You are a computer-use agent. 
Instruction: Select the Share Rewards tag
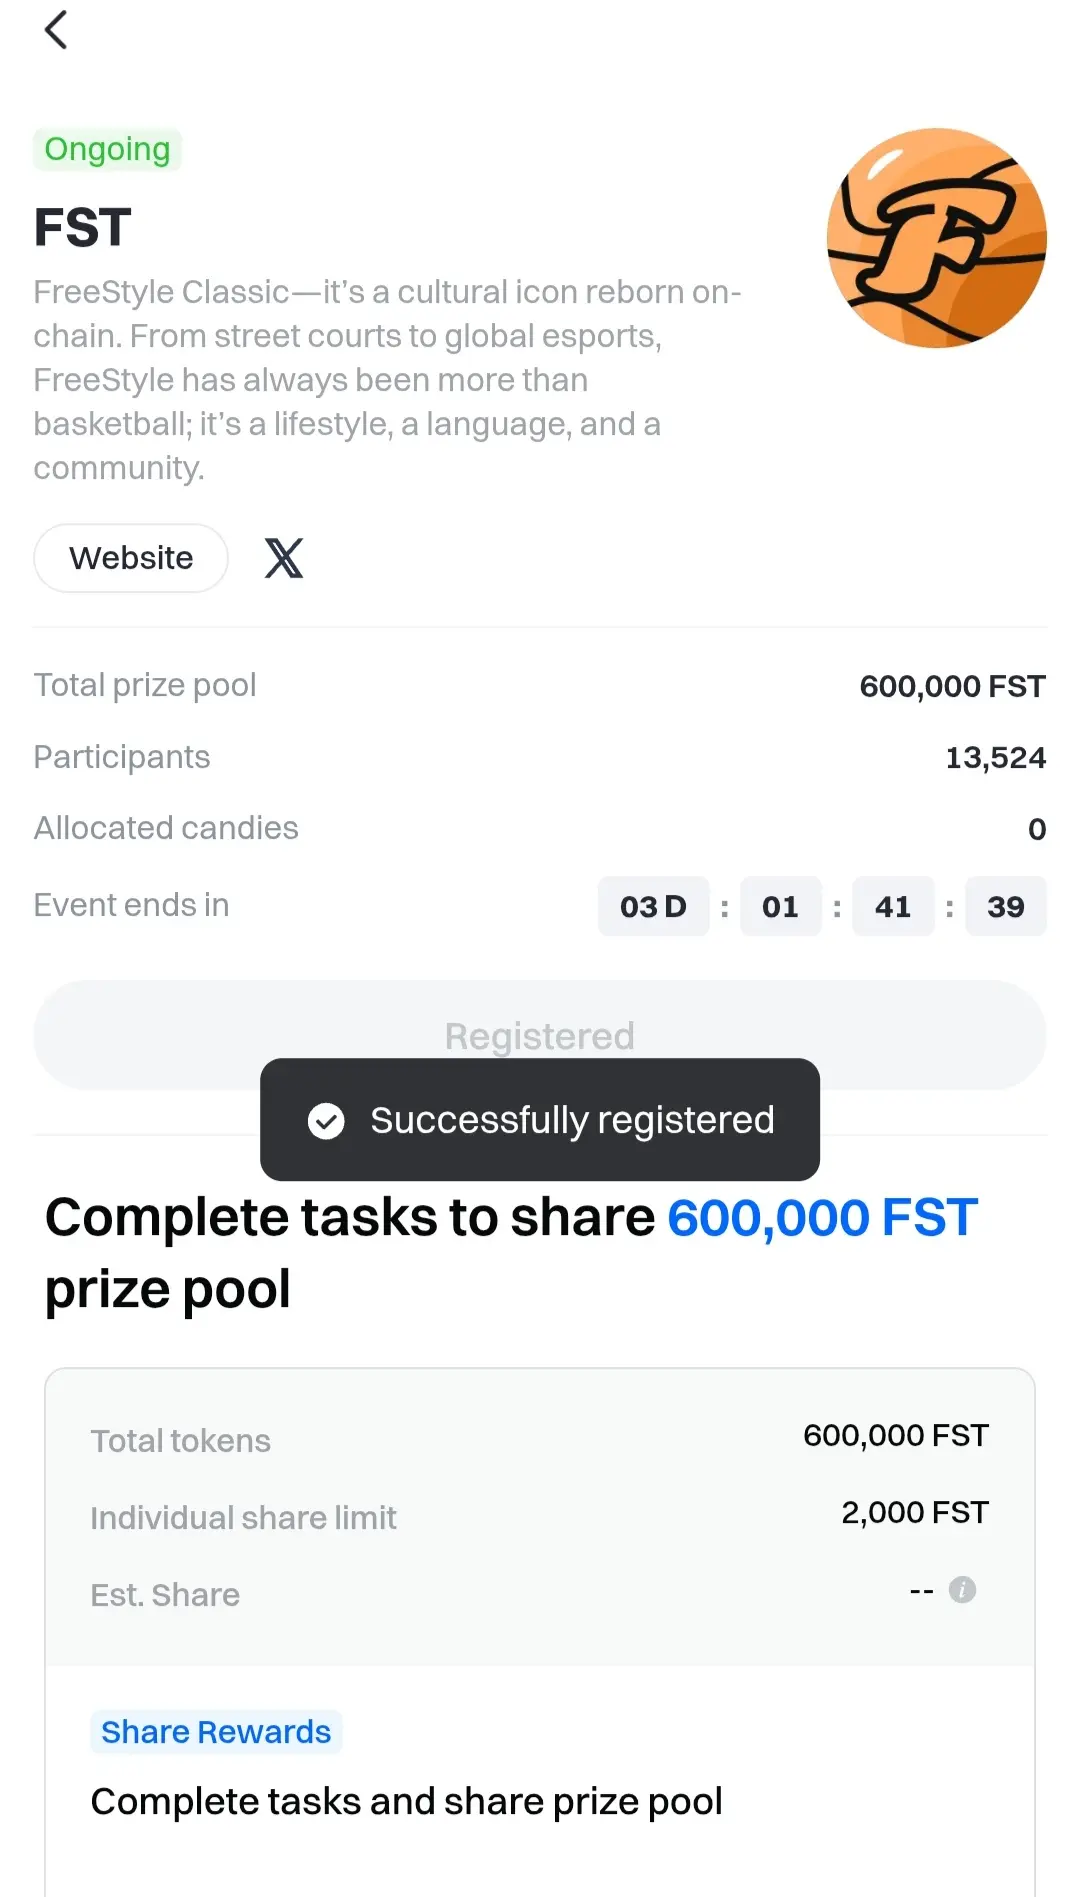click(x=216, y=1732)
